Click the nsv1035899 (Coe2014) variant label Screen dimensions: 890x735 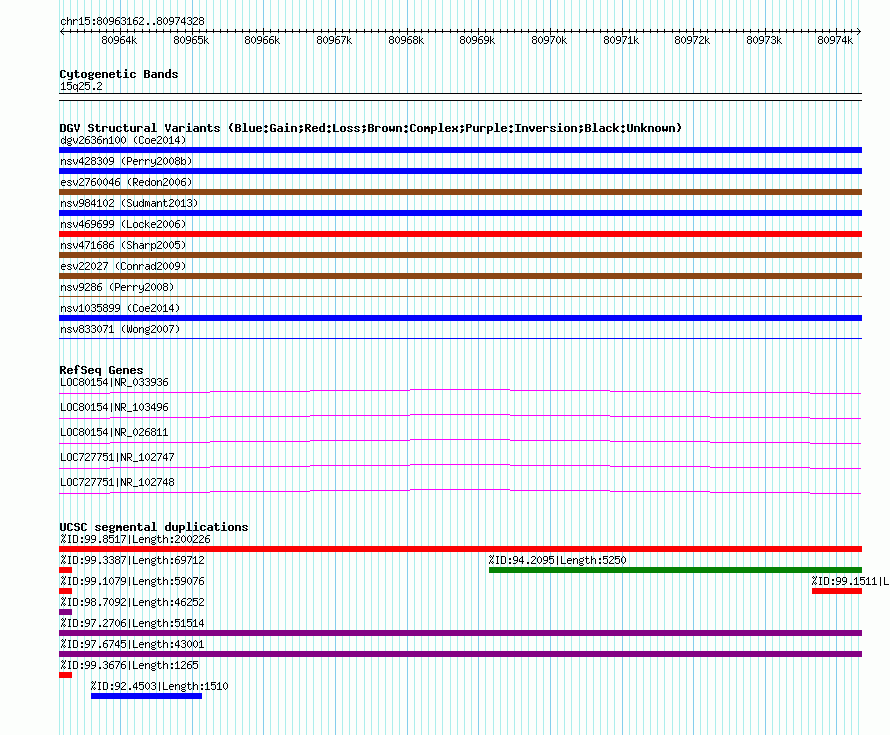click(120, 308)
